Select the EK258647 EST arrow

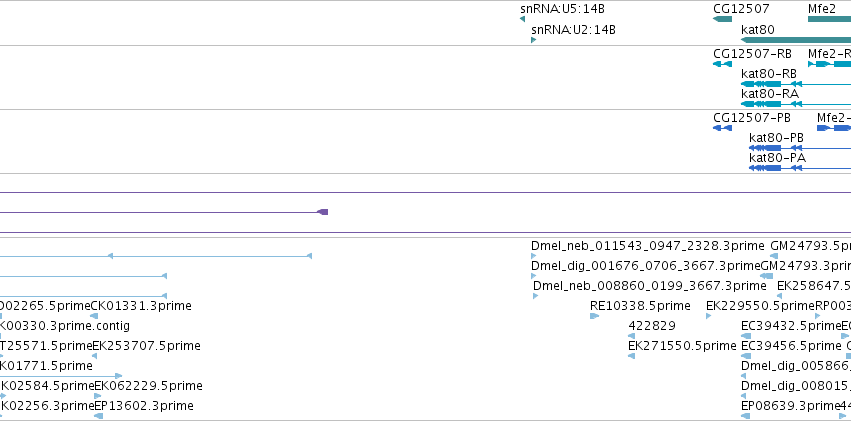point(779,296)
